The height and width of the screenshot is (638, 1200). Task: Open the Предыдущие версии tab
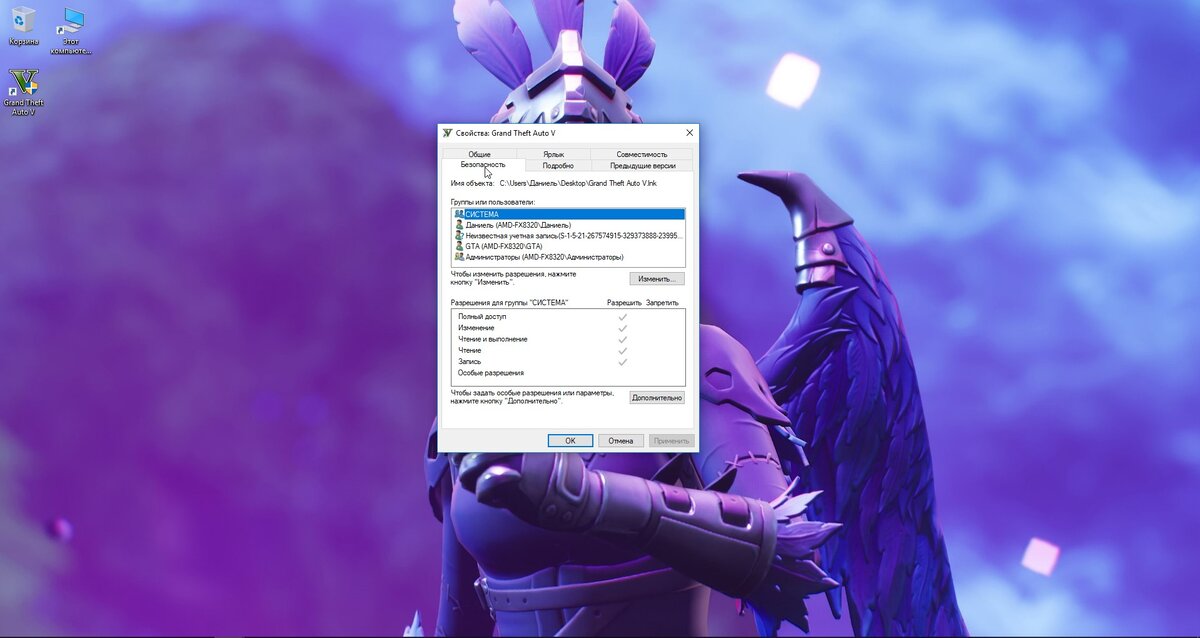tap(643, 166)
